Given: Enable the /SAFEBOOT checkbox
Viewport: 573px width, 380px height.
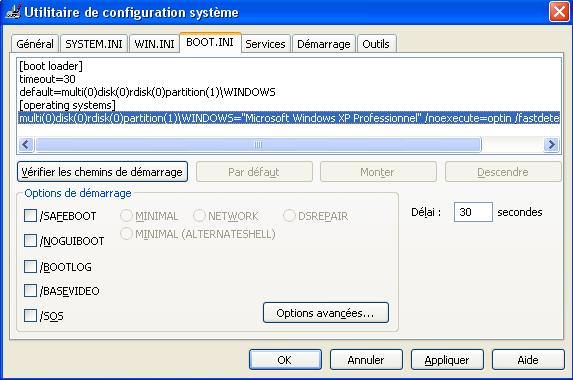Looking at the screenshot, I should click(x=30, y=216).
